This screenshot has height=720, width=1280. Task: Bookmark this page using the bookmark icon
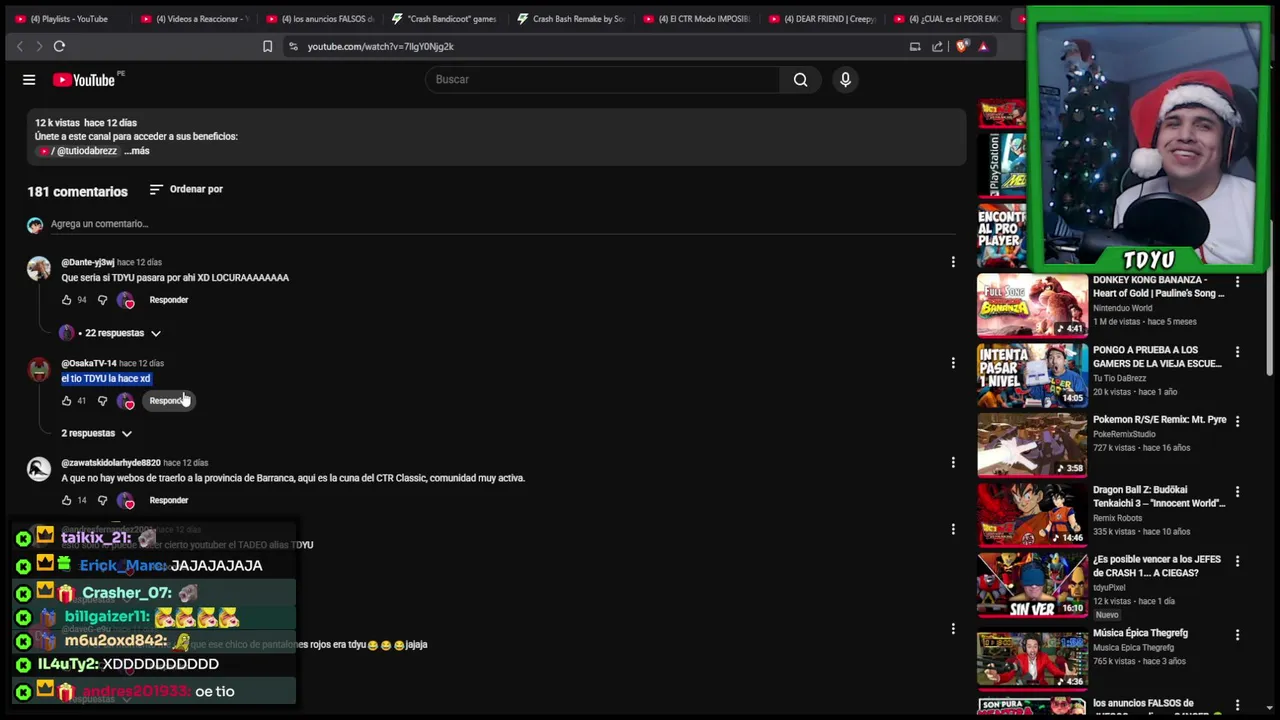coord(267,46)
